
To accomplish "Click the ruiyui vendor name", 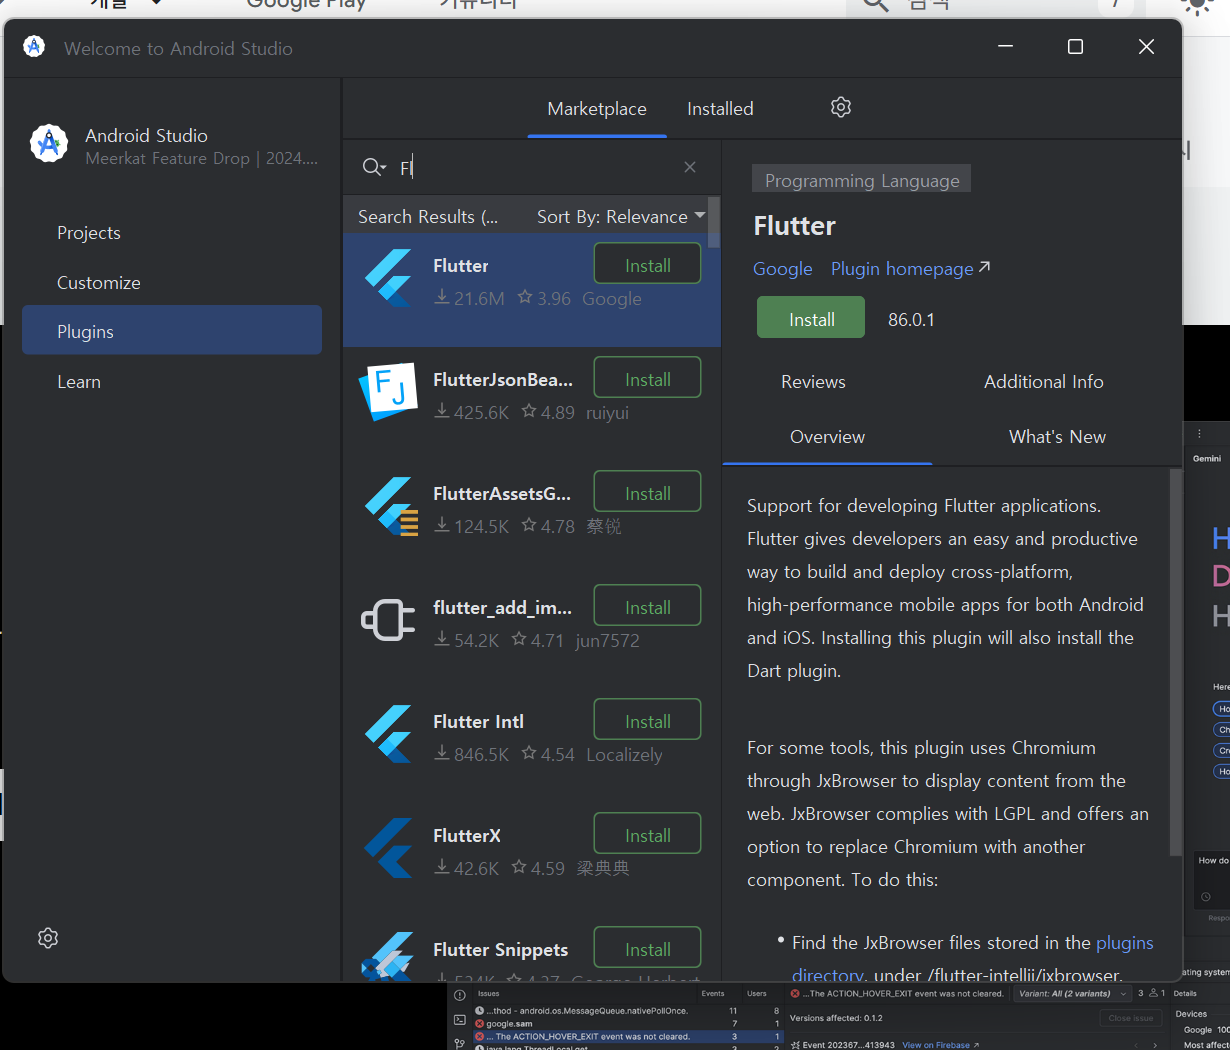I will pyautogui.click(x=607, y=412).
